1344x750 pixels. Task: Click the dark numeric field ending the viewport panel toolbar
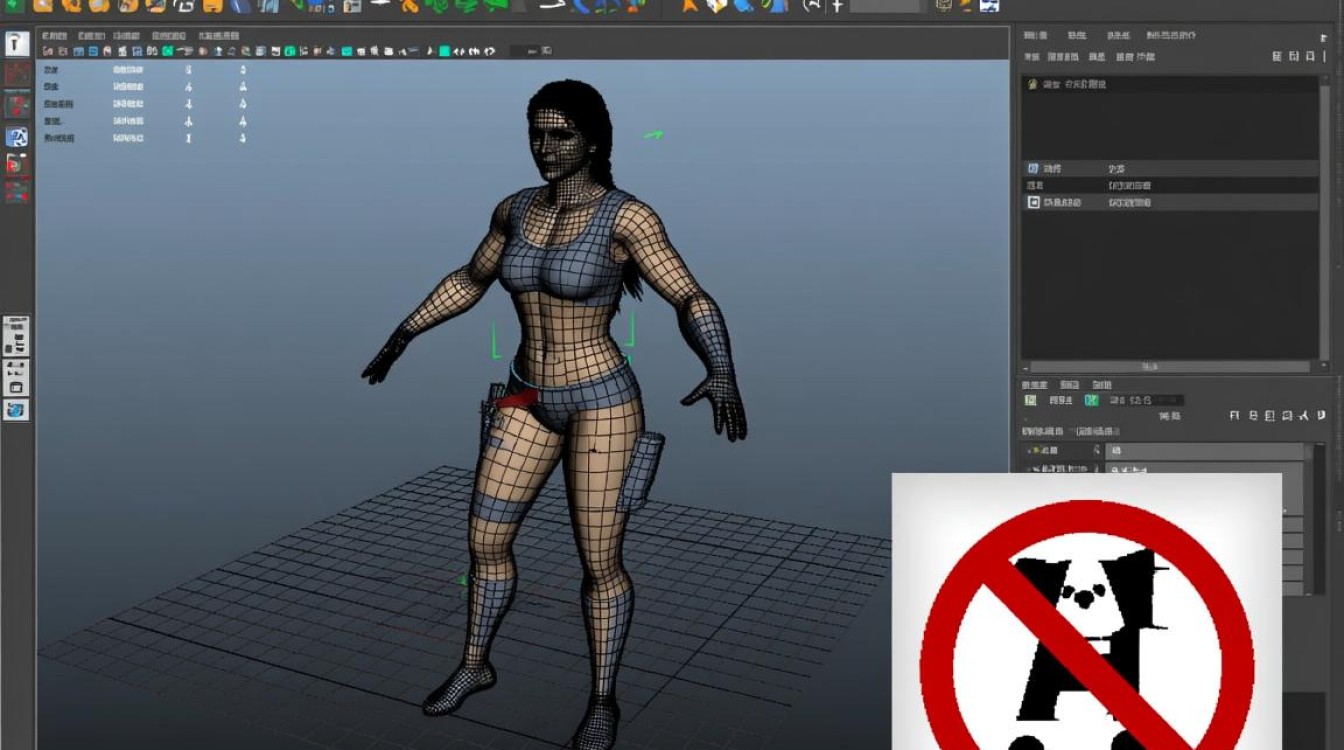(532, 50)
